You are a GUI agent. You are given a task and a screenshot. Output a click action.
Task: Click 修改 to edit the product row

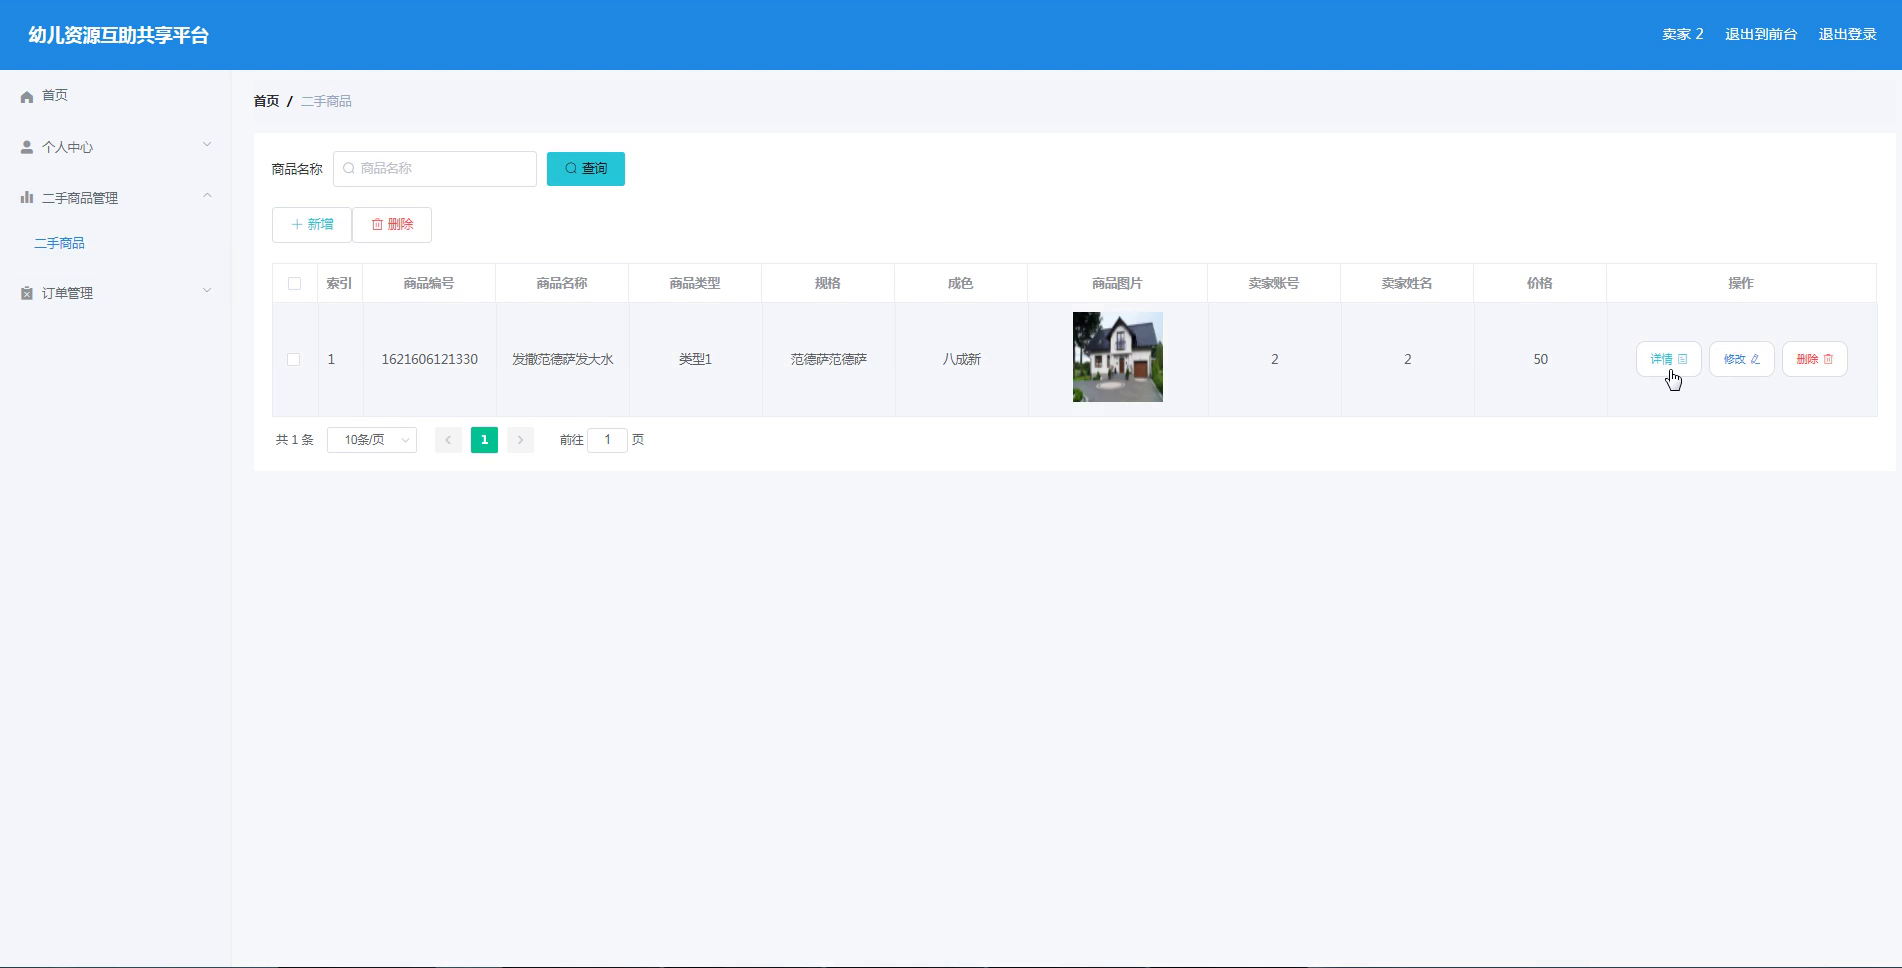(x=1742, y=359)
